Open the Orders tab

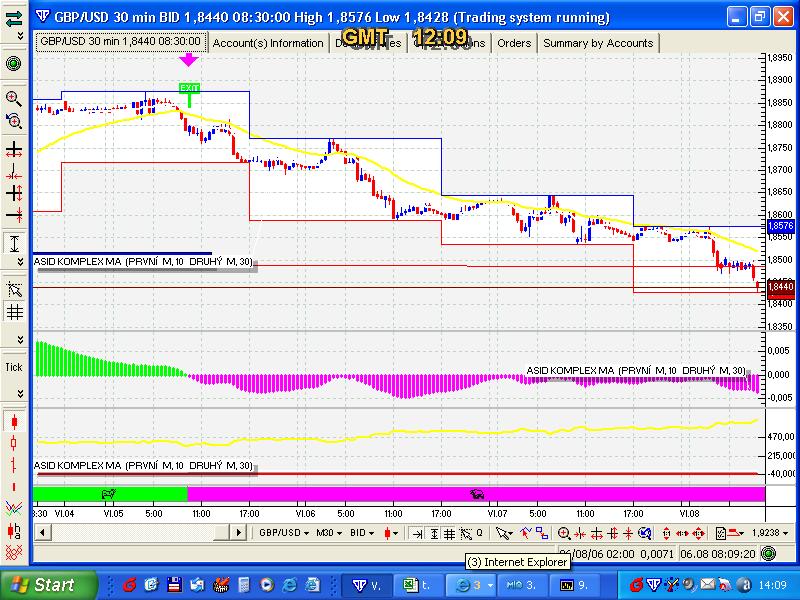[x=514, y=43]
